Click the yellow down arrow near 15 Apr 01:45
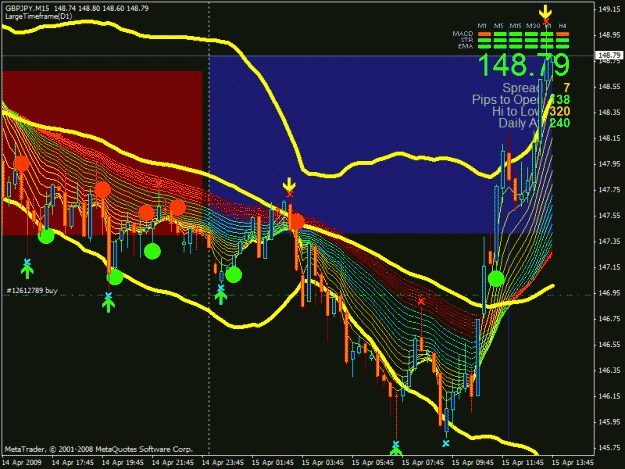This screenshot has width=625, height=469. pos(289,184)
